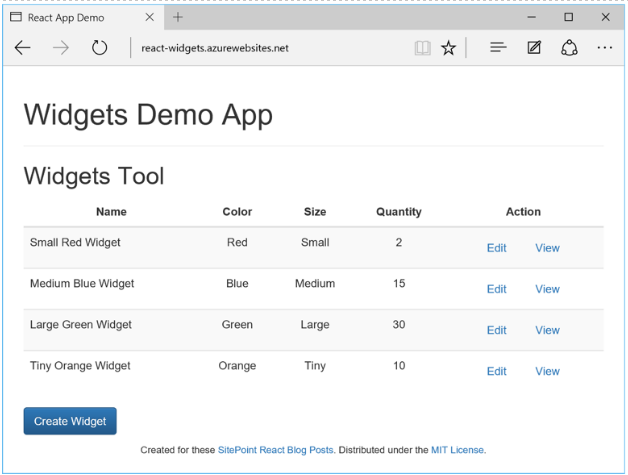Edit the Tiny Orange Widget
The height and width of the screenshot is (475, 628).
[496, 371]
